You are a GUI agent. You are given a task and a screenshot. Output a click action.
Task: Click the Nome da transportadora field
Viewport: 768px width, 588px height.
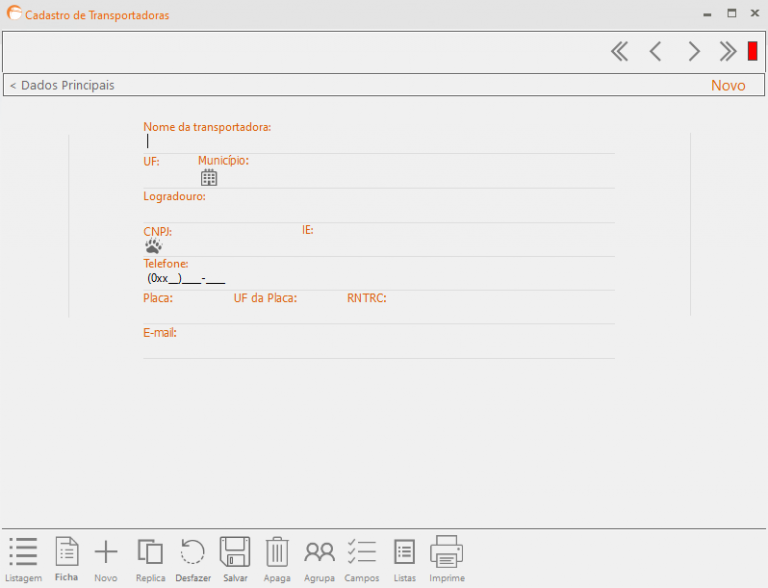click(378, 142)
